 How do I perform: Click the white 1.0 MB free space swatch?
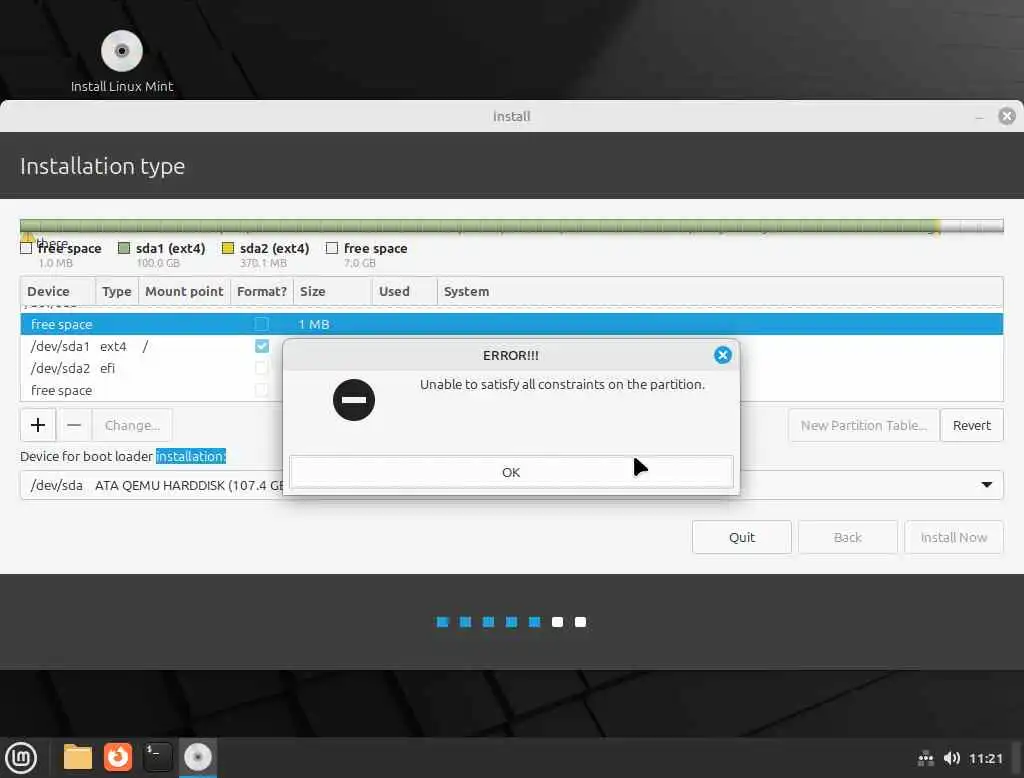(x=26, y=248)
